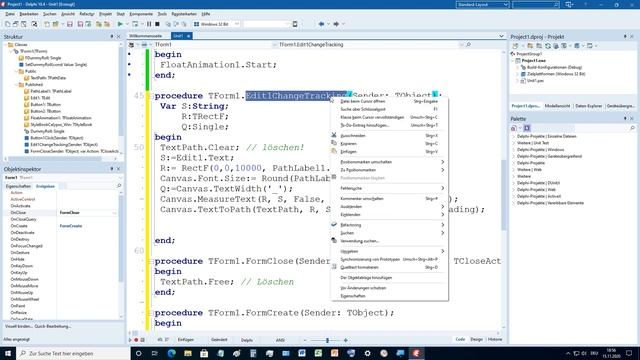The width and height of the screenshot is (640, 360).
Task: Switch to the Daten Explorer tab
Action: 589,106
